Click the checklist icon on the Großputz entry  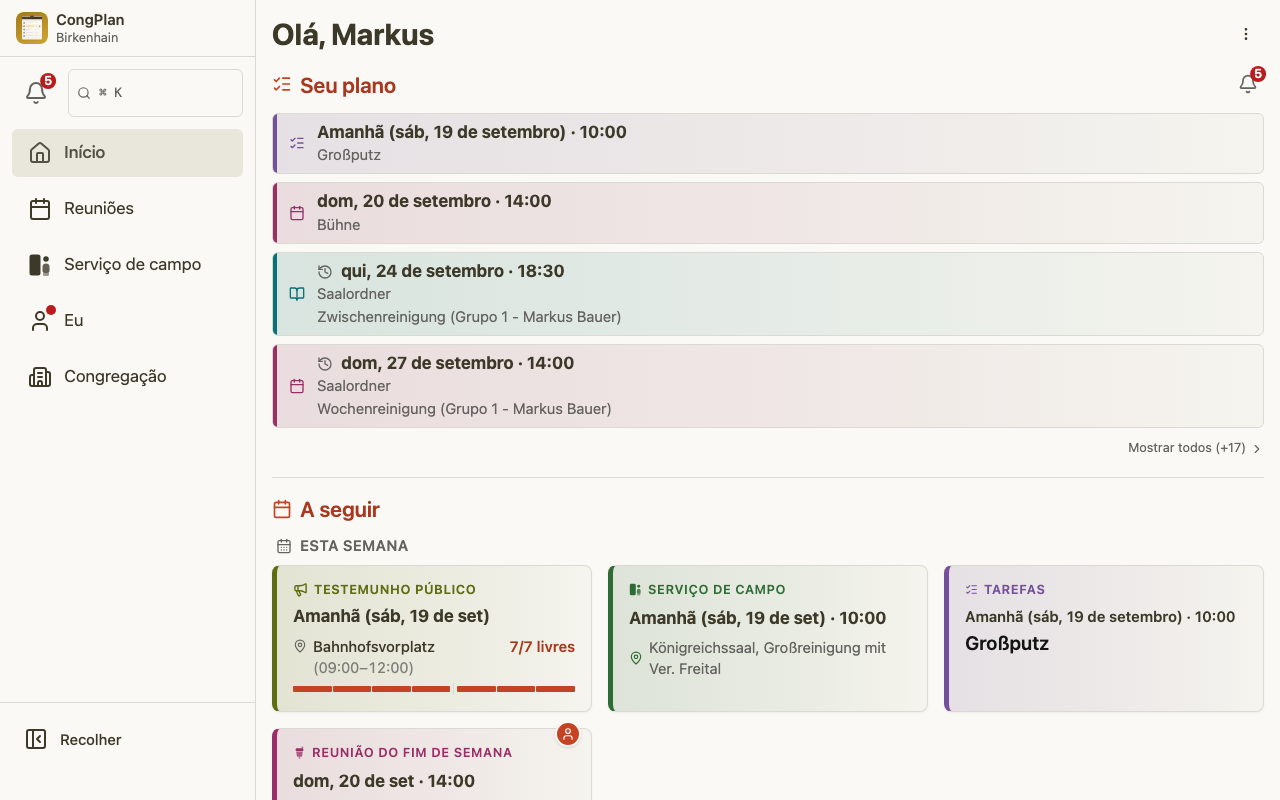tap(297, 143)
